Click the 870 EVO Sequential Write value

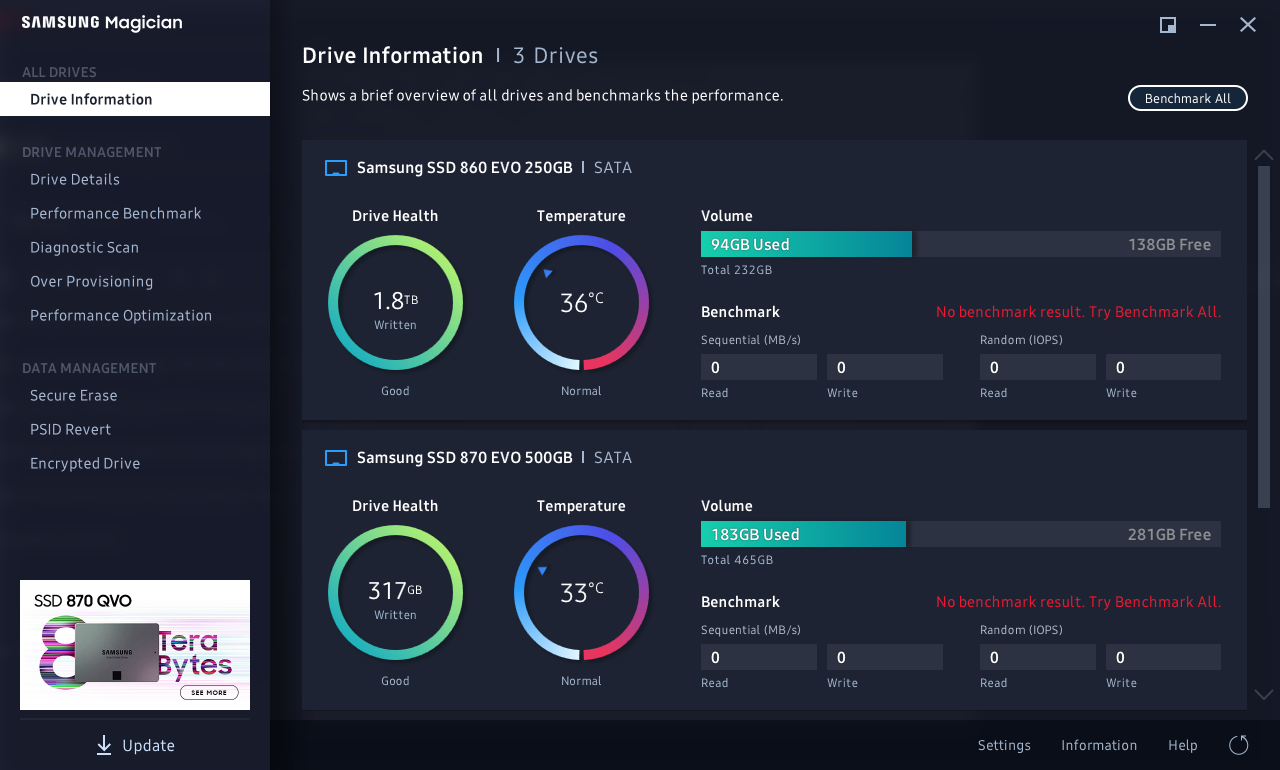click(885, 657)
